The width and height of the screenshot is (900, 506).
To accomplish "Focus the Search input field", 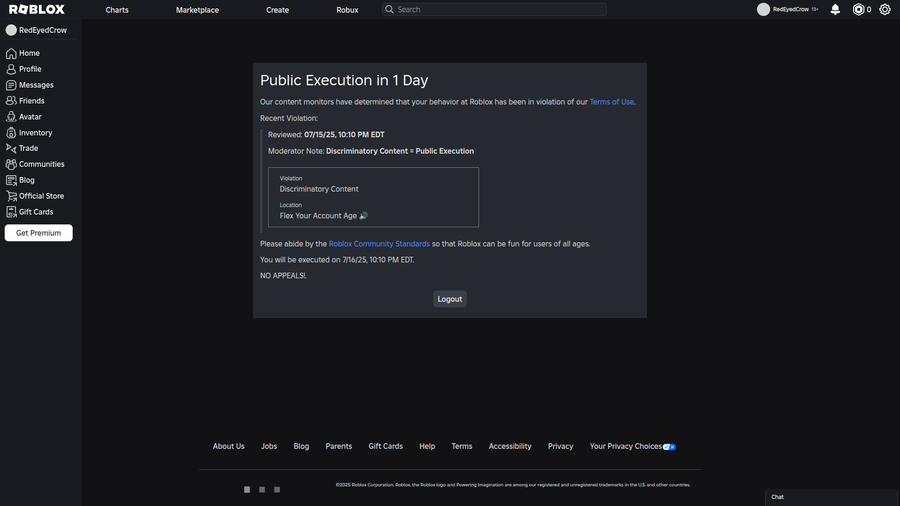I will (494, 9).
